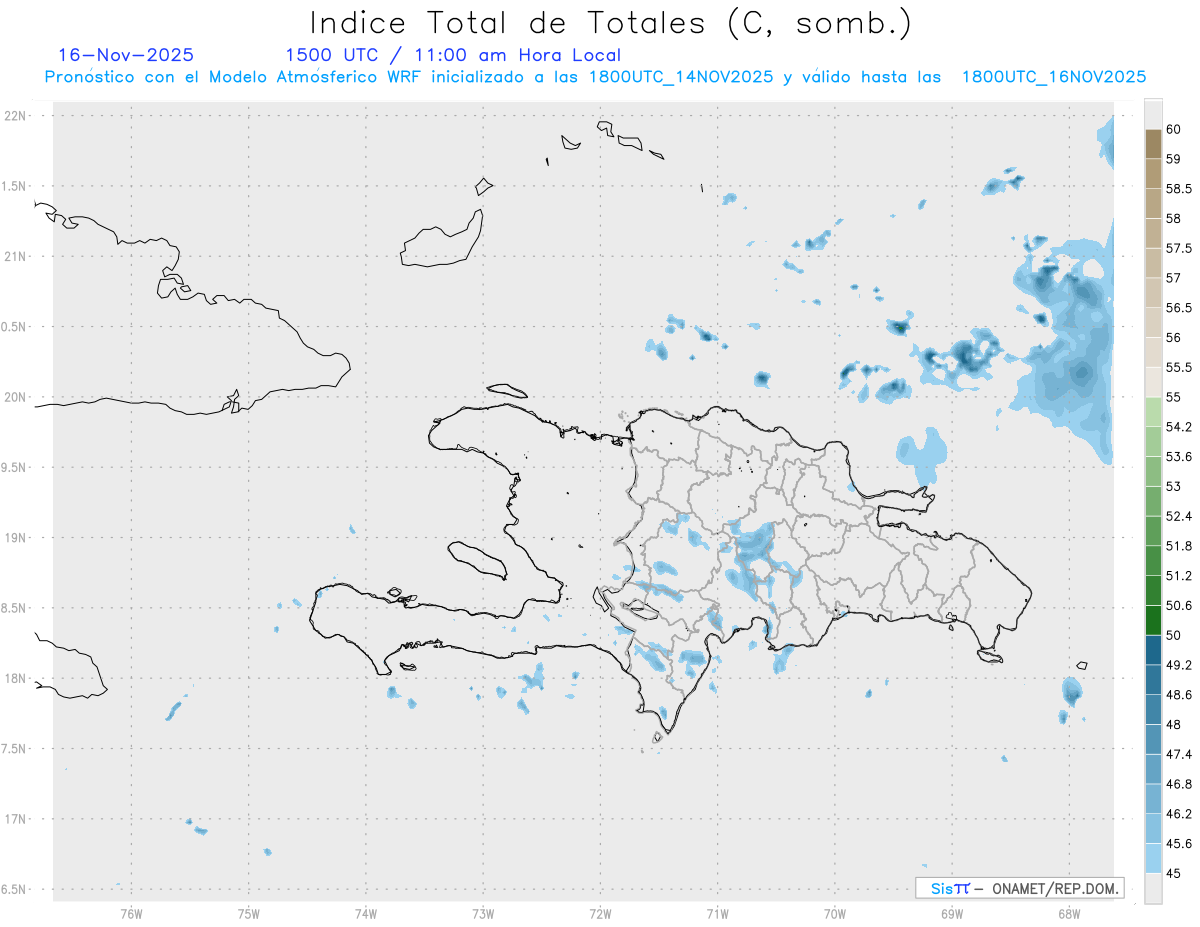1200x927 pixels.
Task: Click latitude axis label "0.5N"
Action: (x=14, y=327)
